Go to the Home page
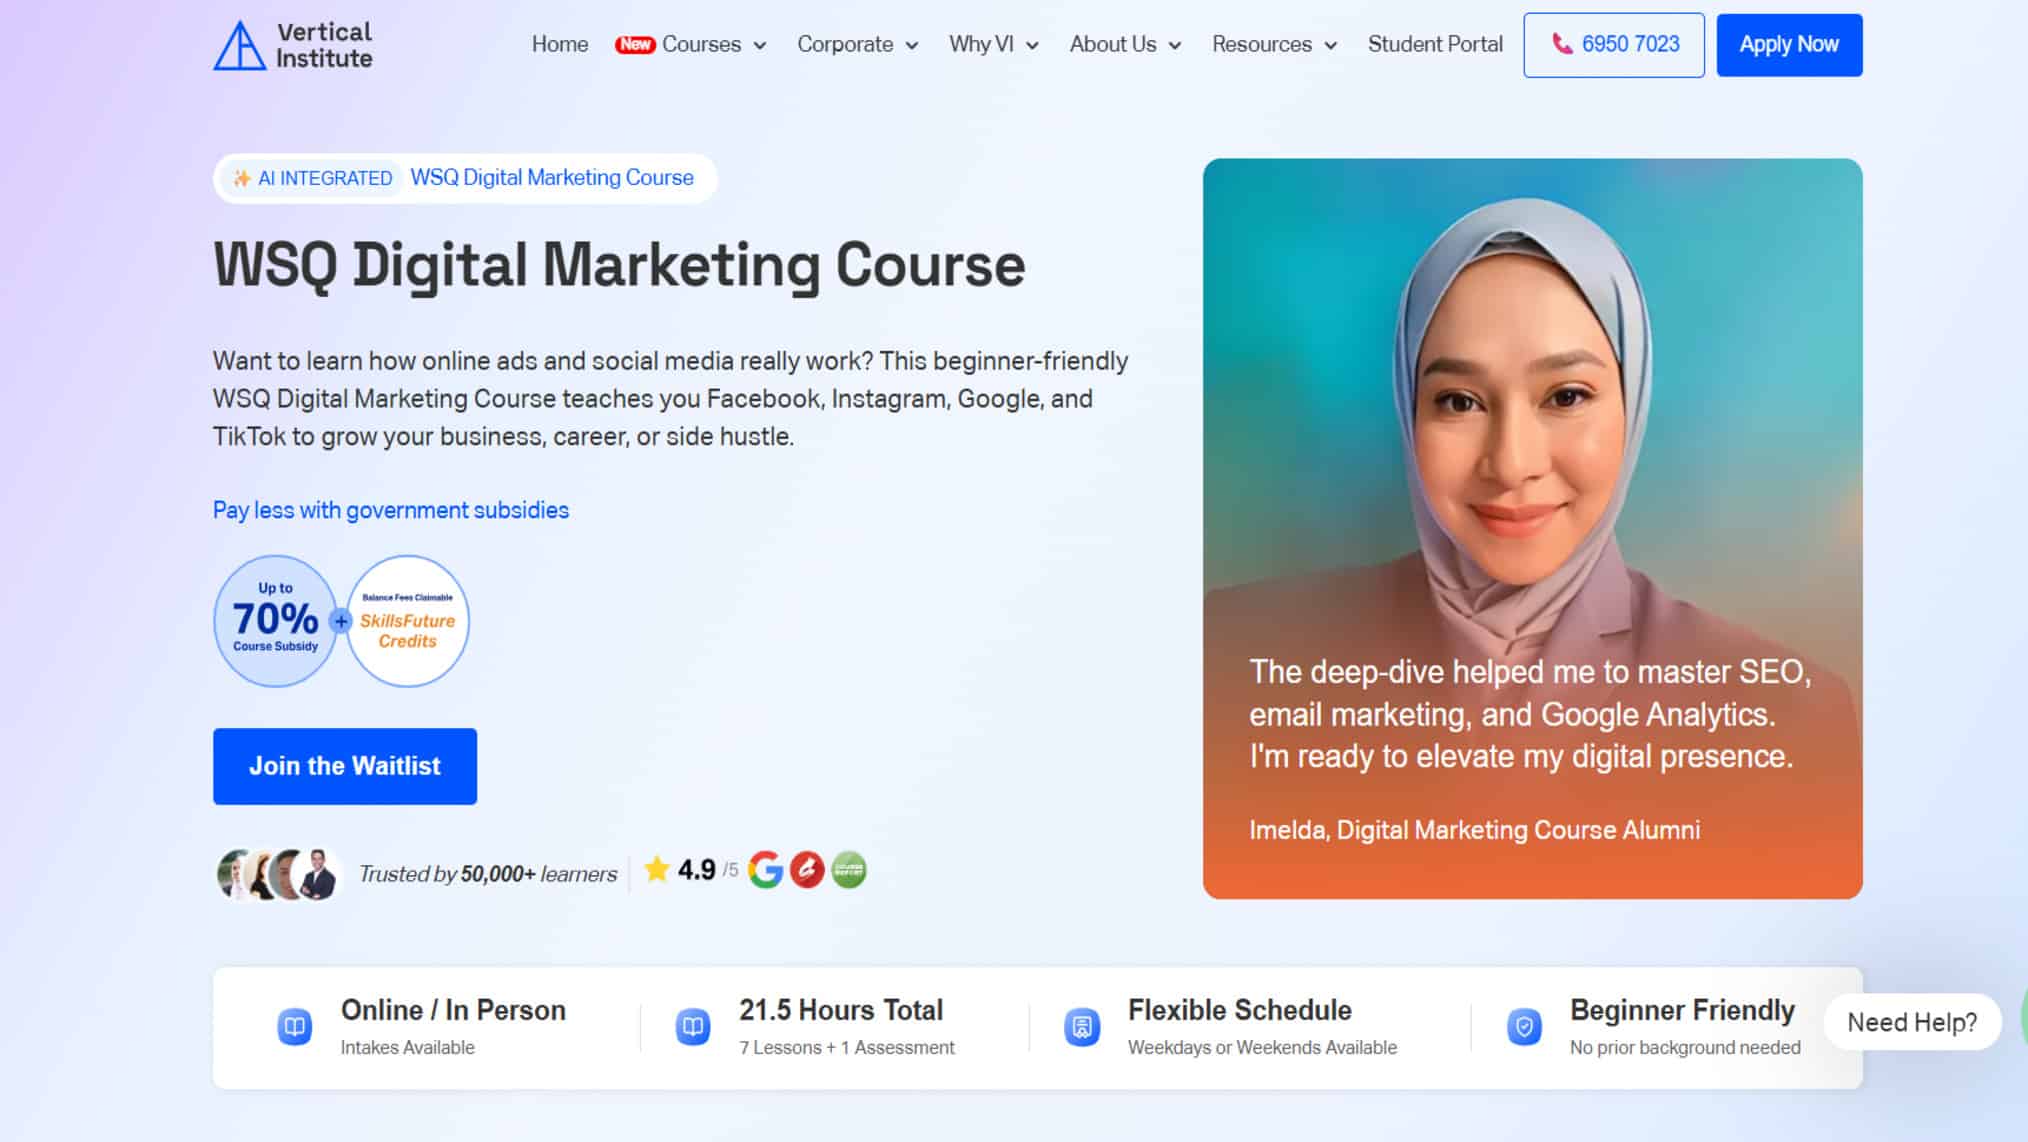Viewport: 2028px width, 1142px height. (560, 44)
